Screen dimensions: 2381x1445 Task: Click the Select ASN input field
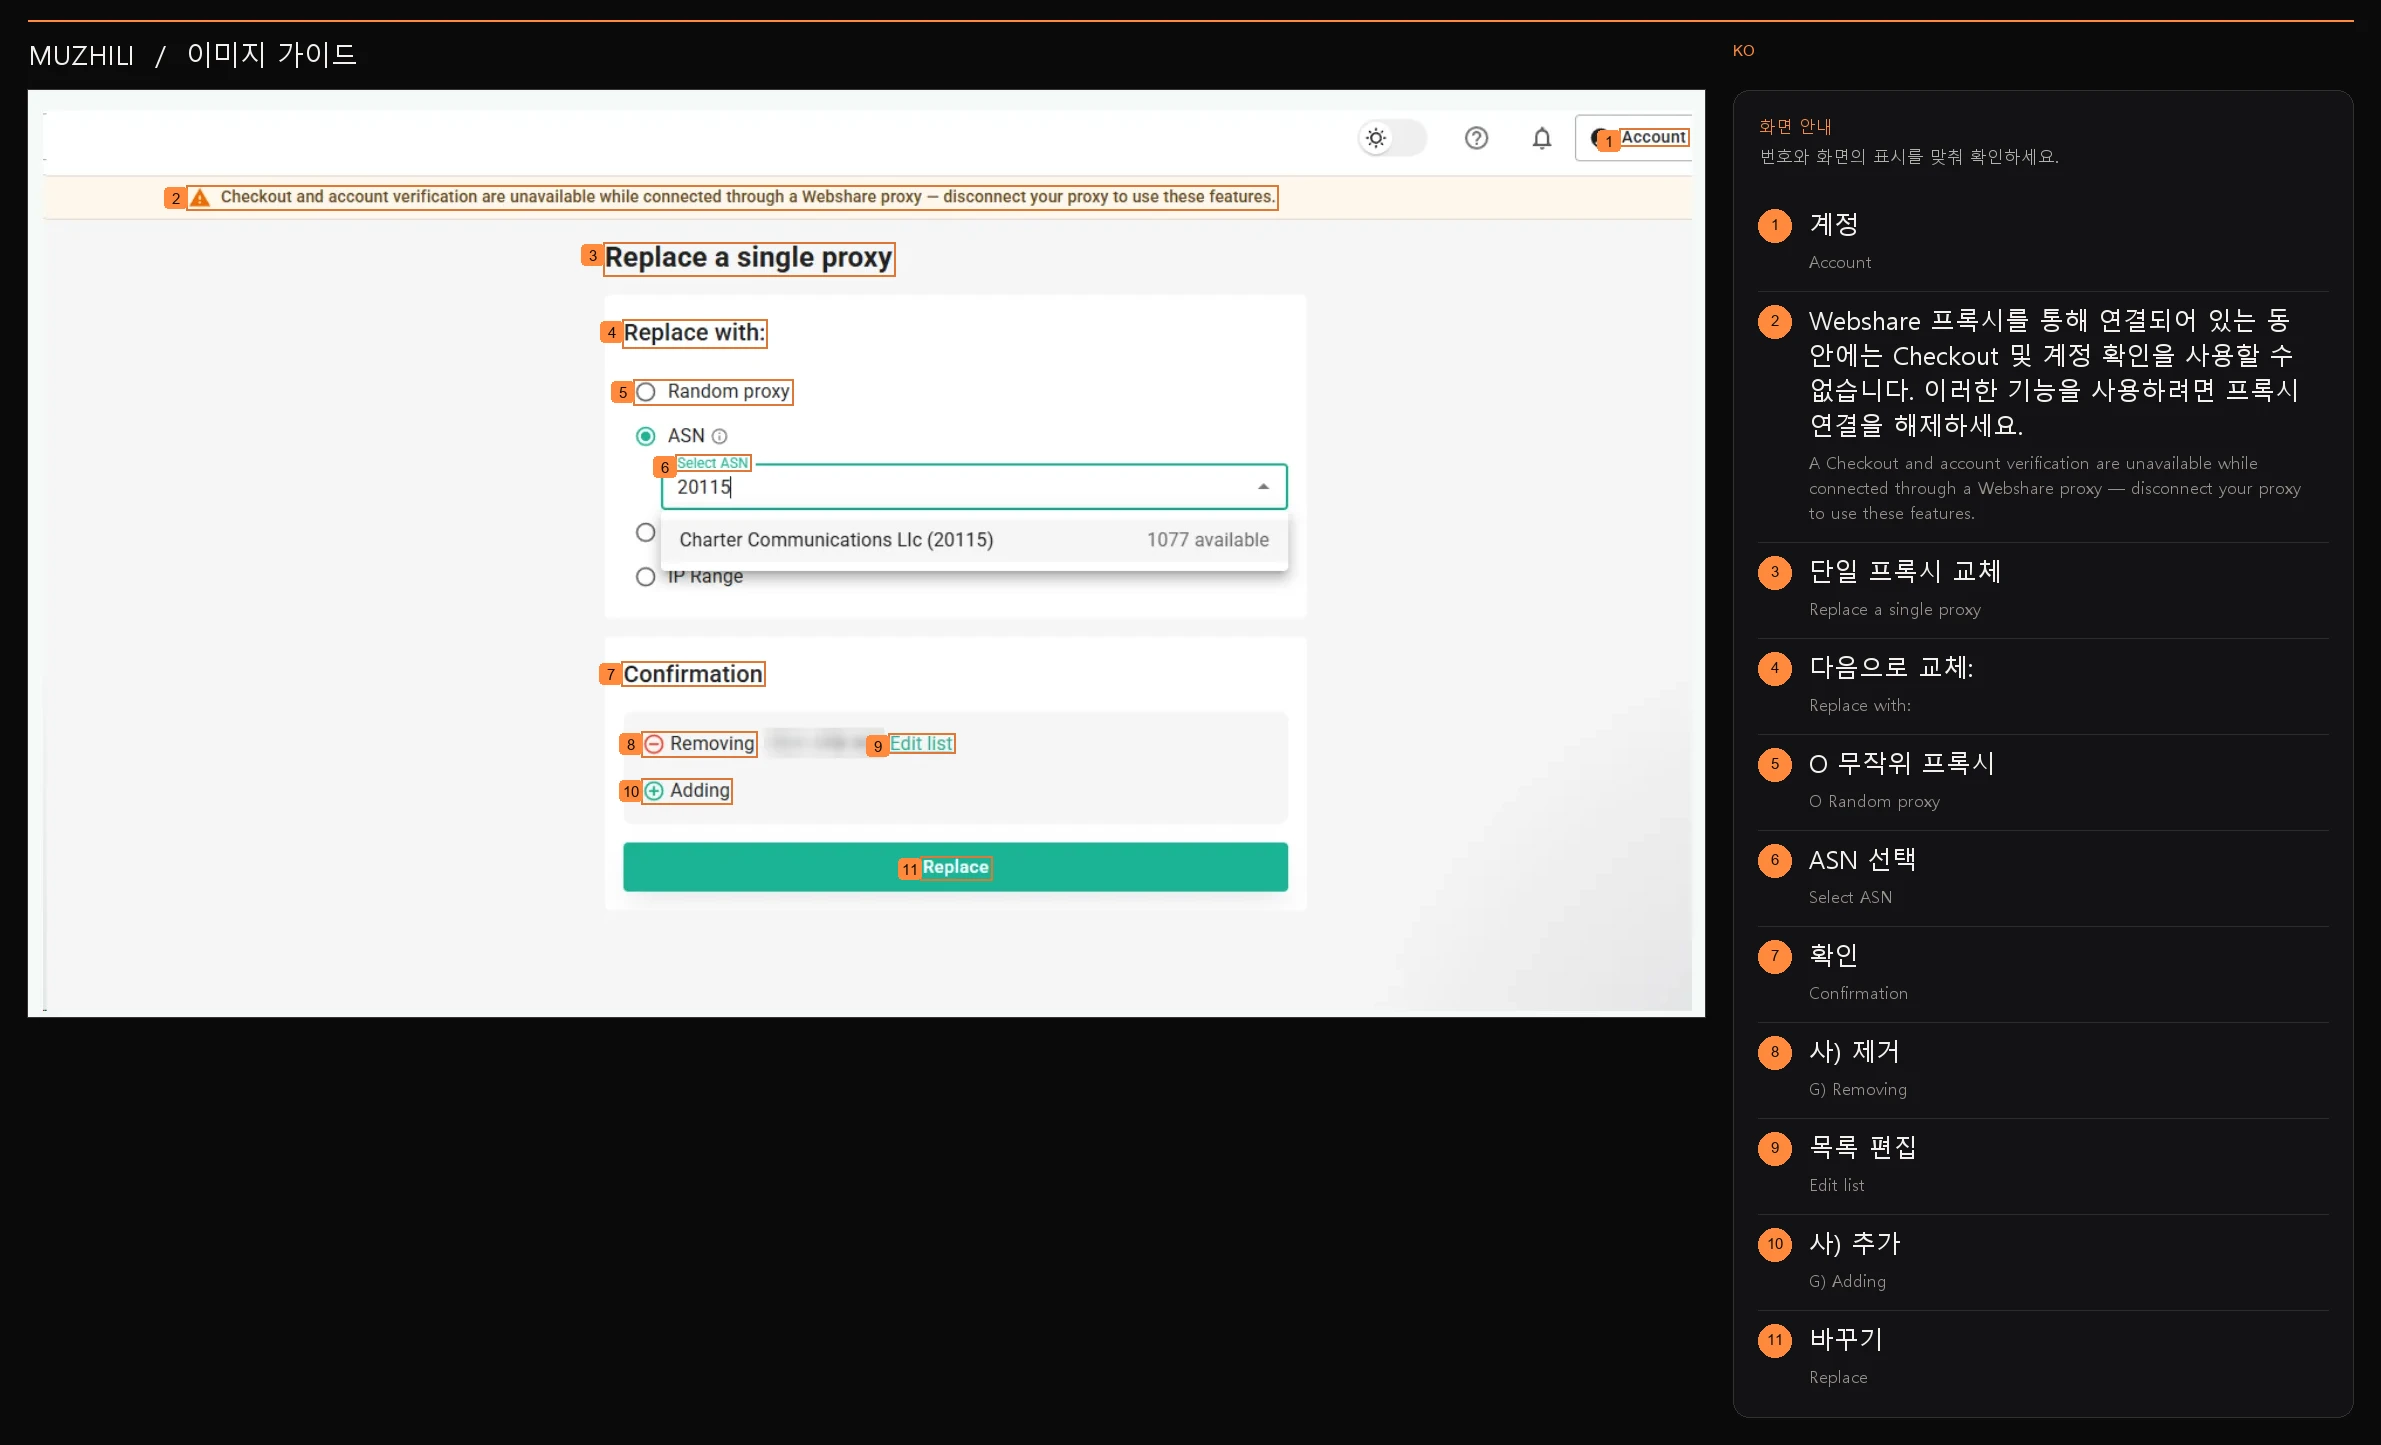[973, 487]
